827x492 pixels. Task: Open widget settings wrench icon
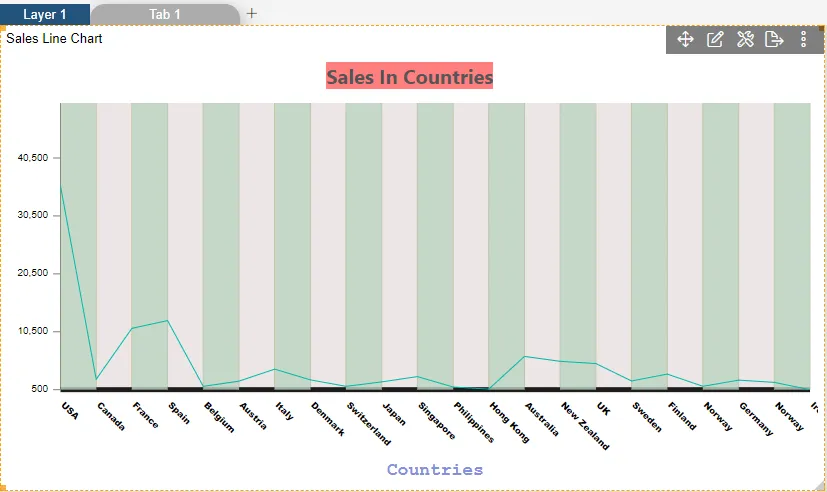[x=745, y=39]
